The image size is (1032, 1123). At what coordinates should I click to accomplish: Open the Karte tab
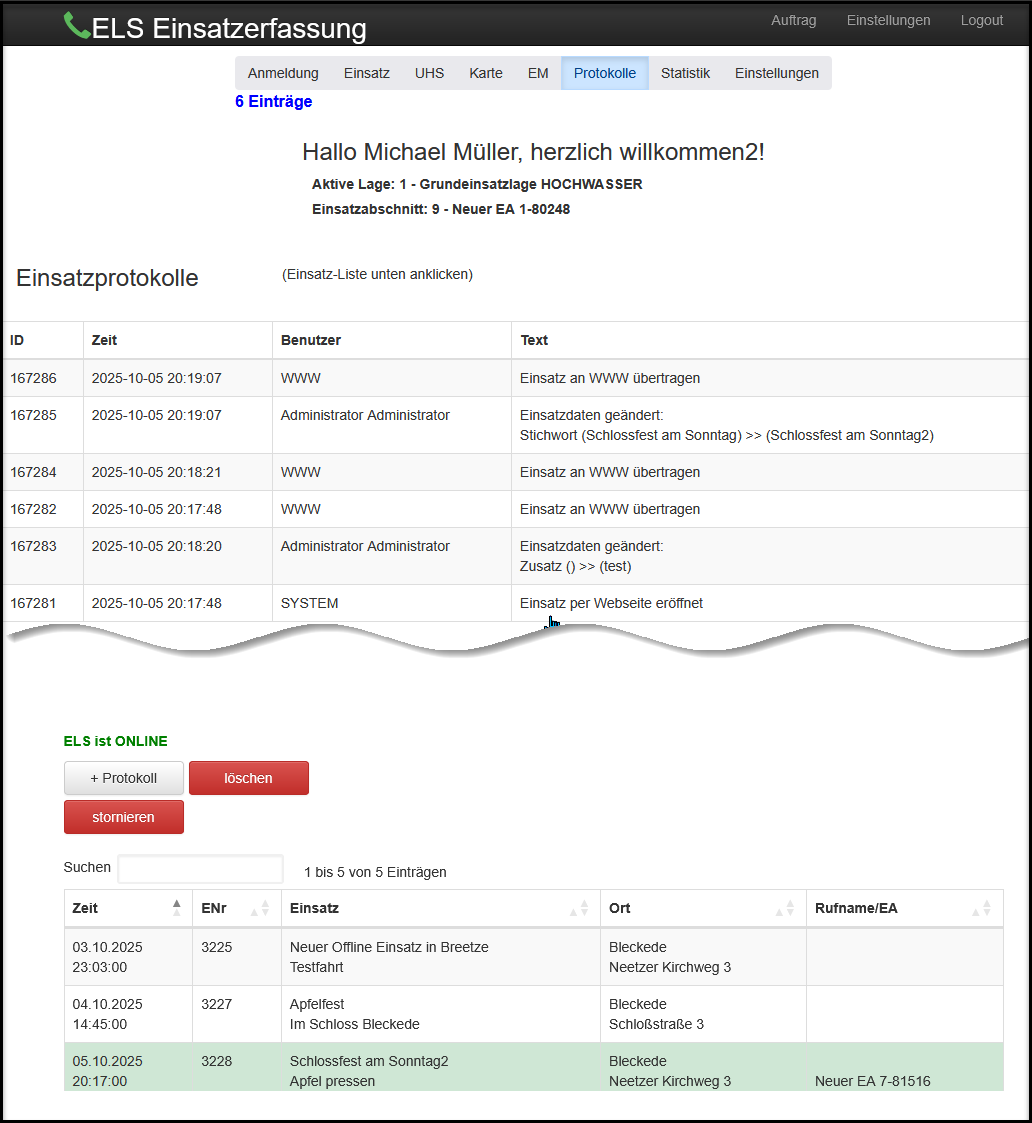coord(486,73)
